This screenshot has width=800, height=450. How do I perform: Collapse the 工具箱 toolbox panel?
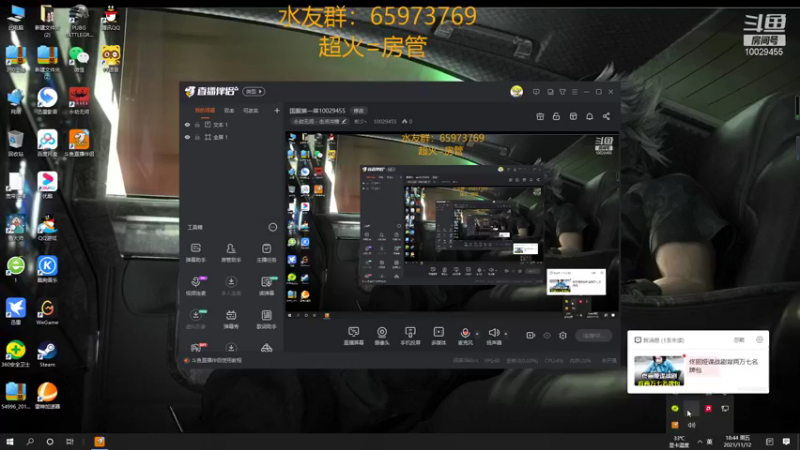coord(272,227)
